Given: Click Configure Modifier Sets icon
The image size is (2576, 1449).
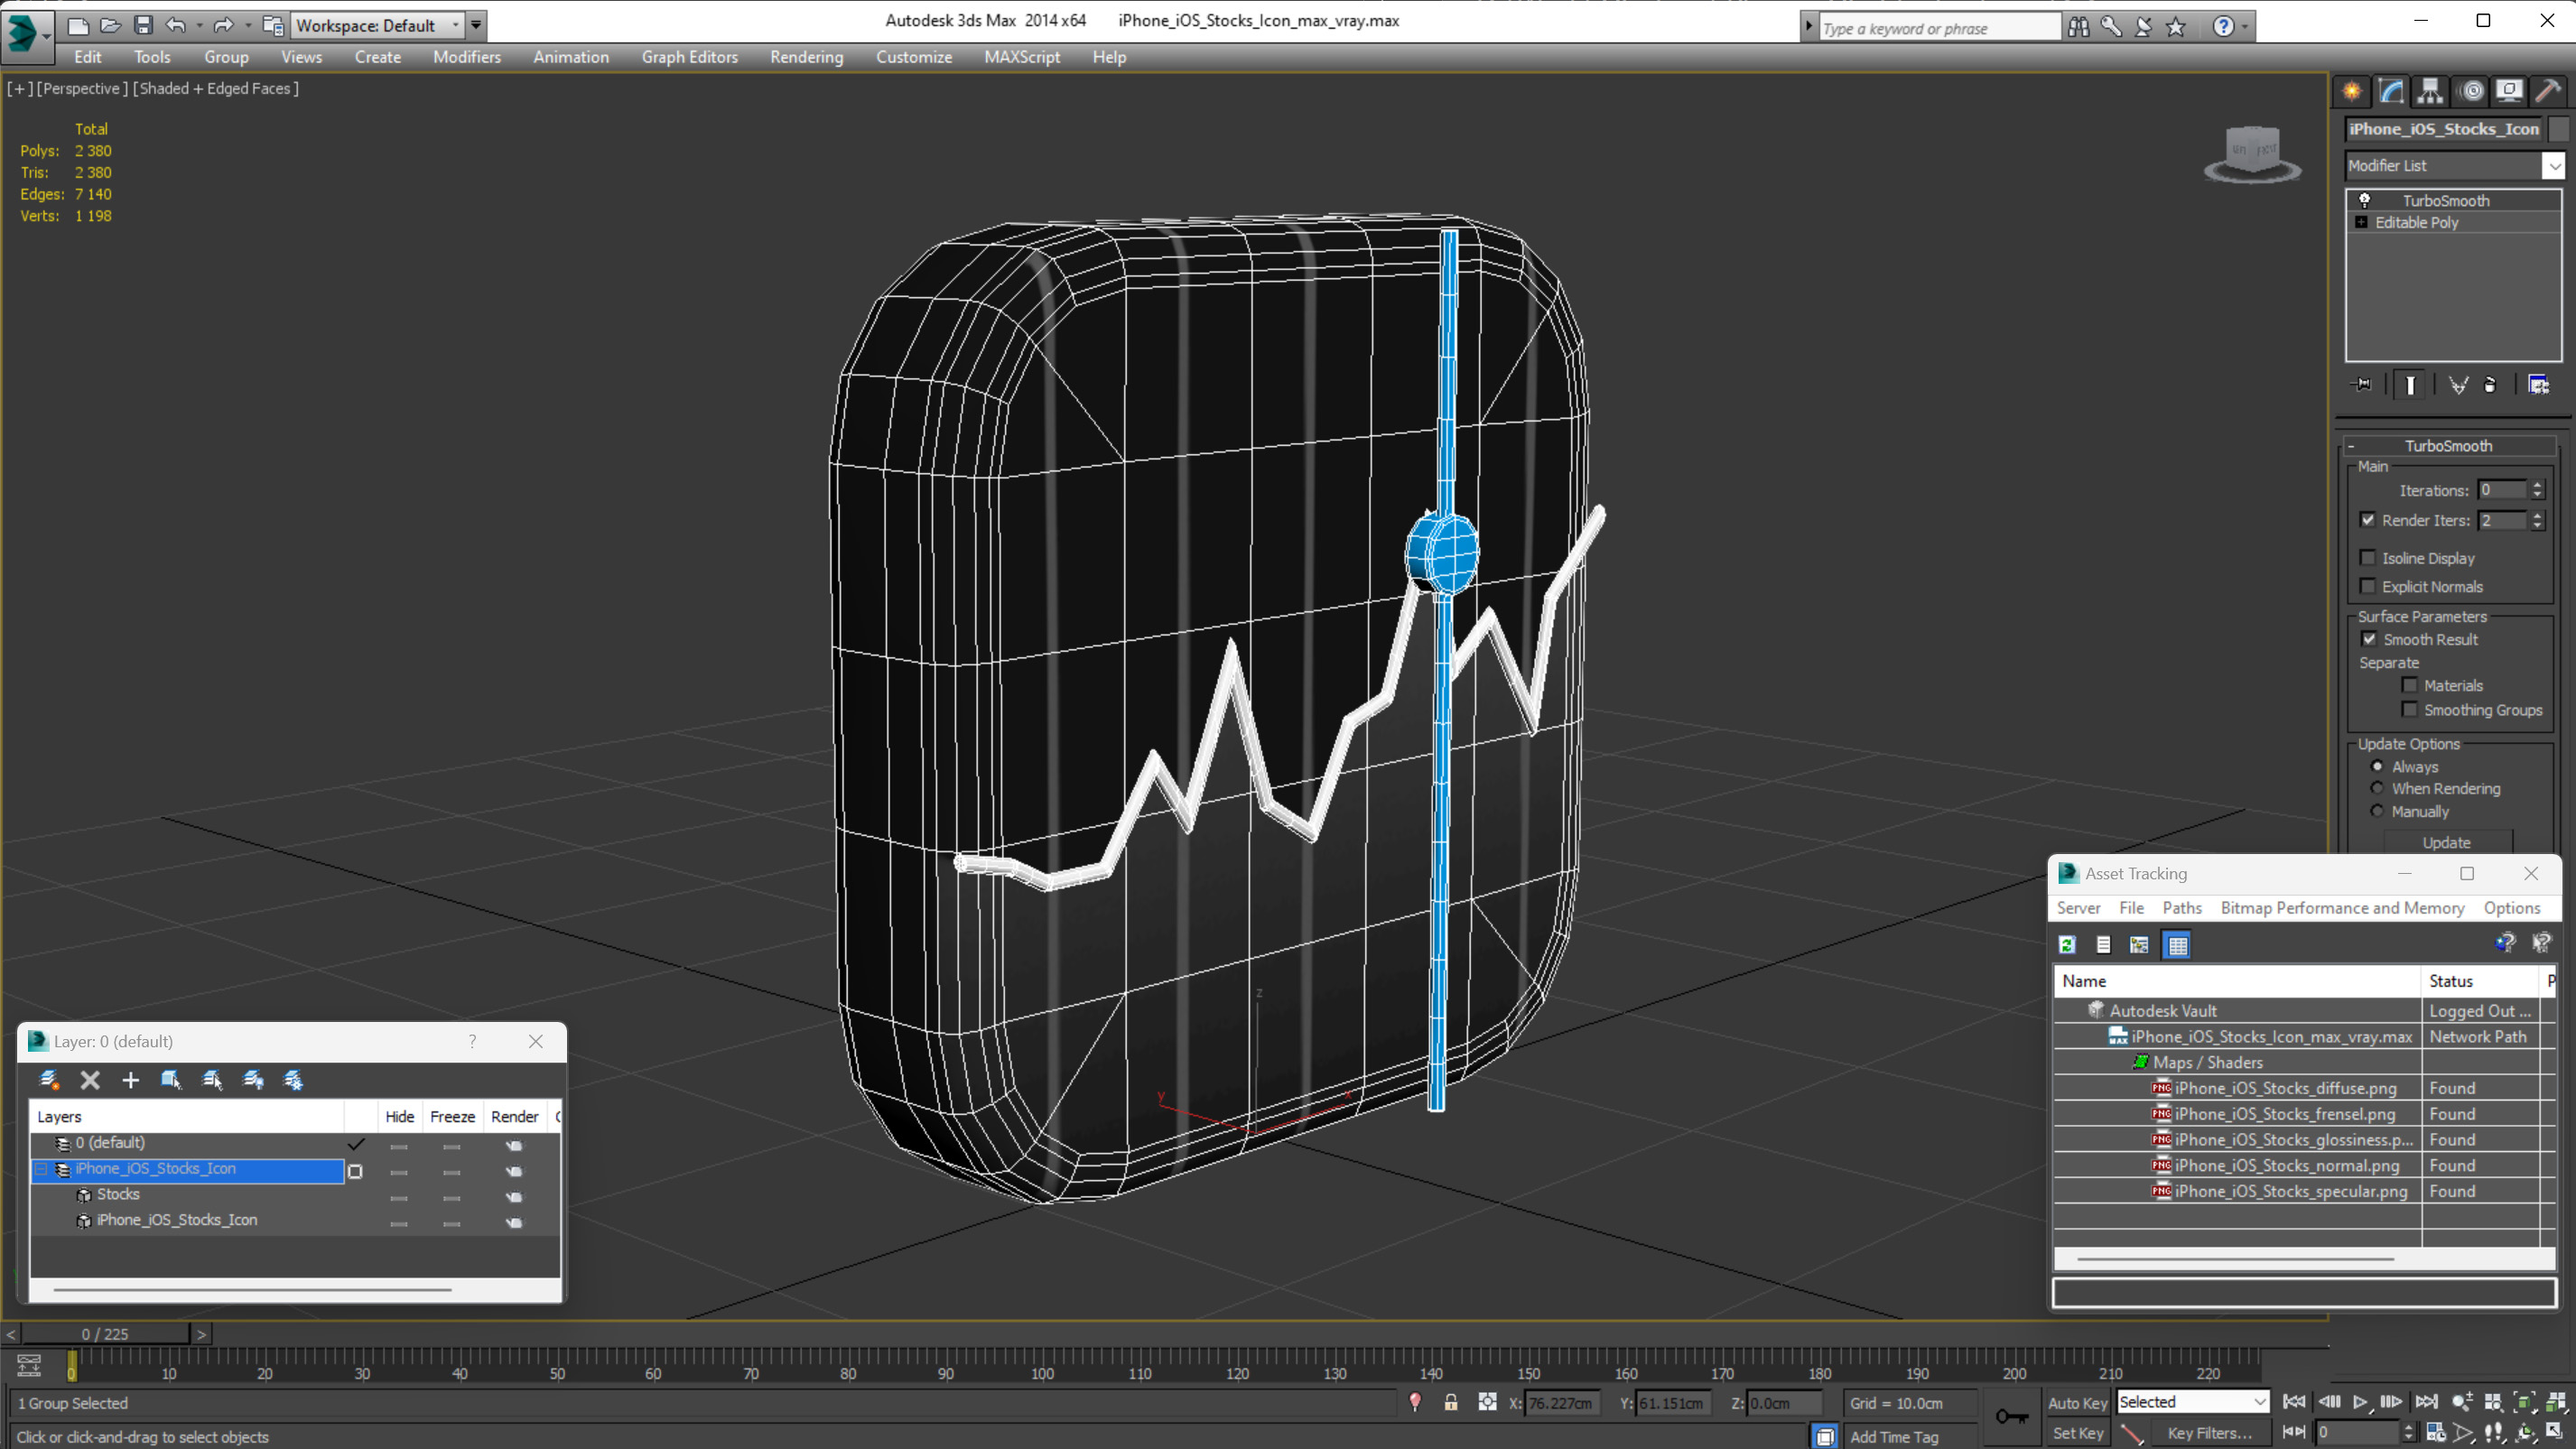Looking at the screenshot, I should pos(2538,385).
